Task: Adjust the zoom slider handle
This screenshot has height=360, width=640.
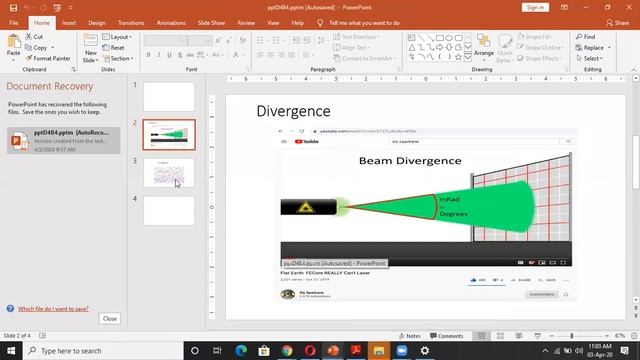Action: [571, 336]
